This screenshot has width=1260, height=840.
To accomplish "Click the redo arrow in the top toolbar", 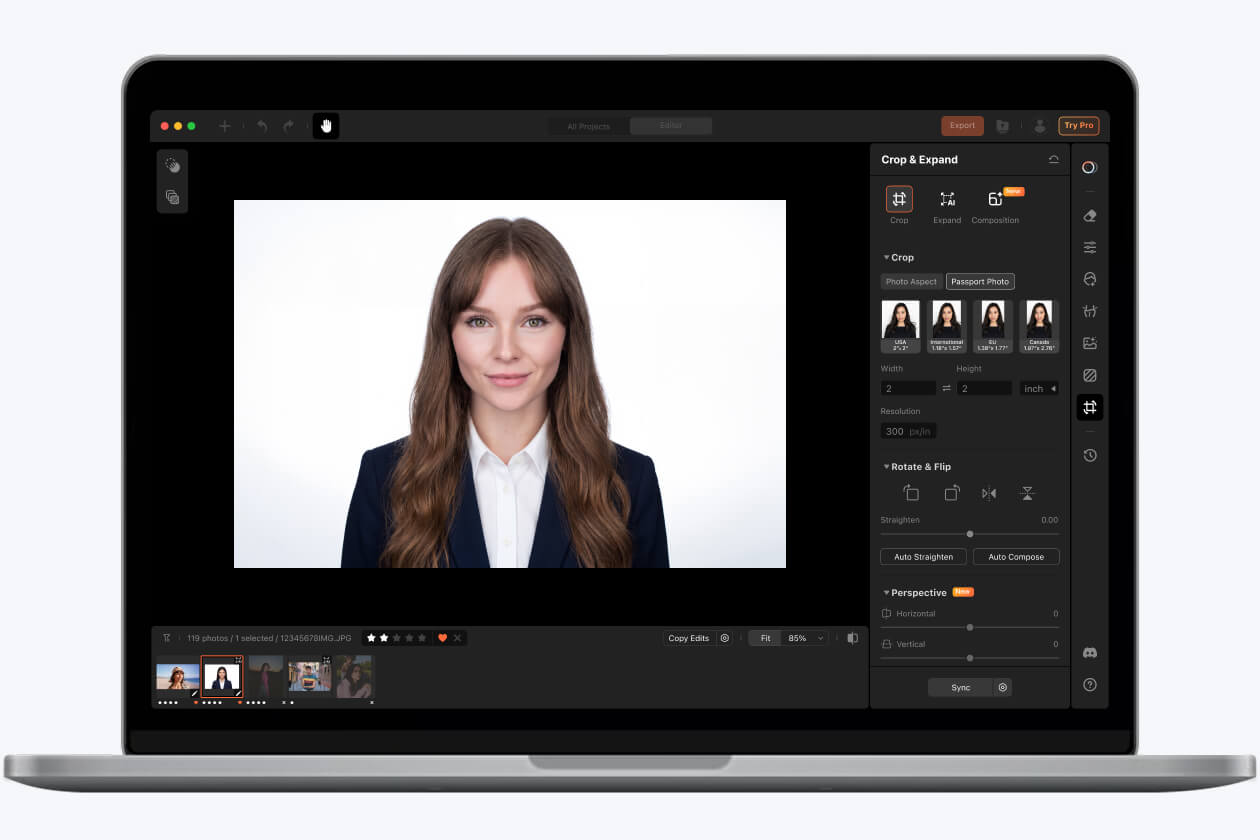I will point(288,126).
